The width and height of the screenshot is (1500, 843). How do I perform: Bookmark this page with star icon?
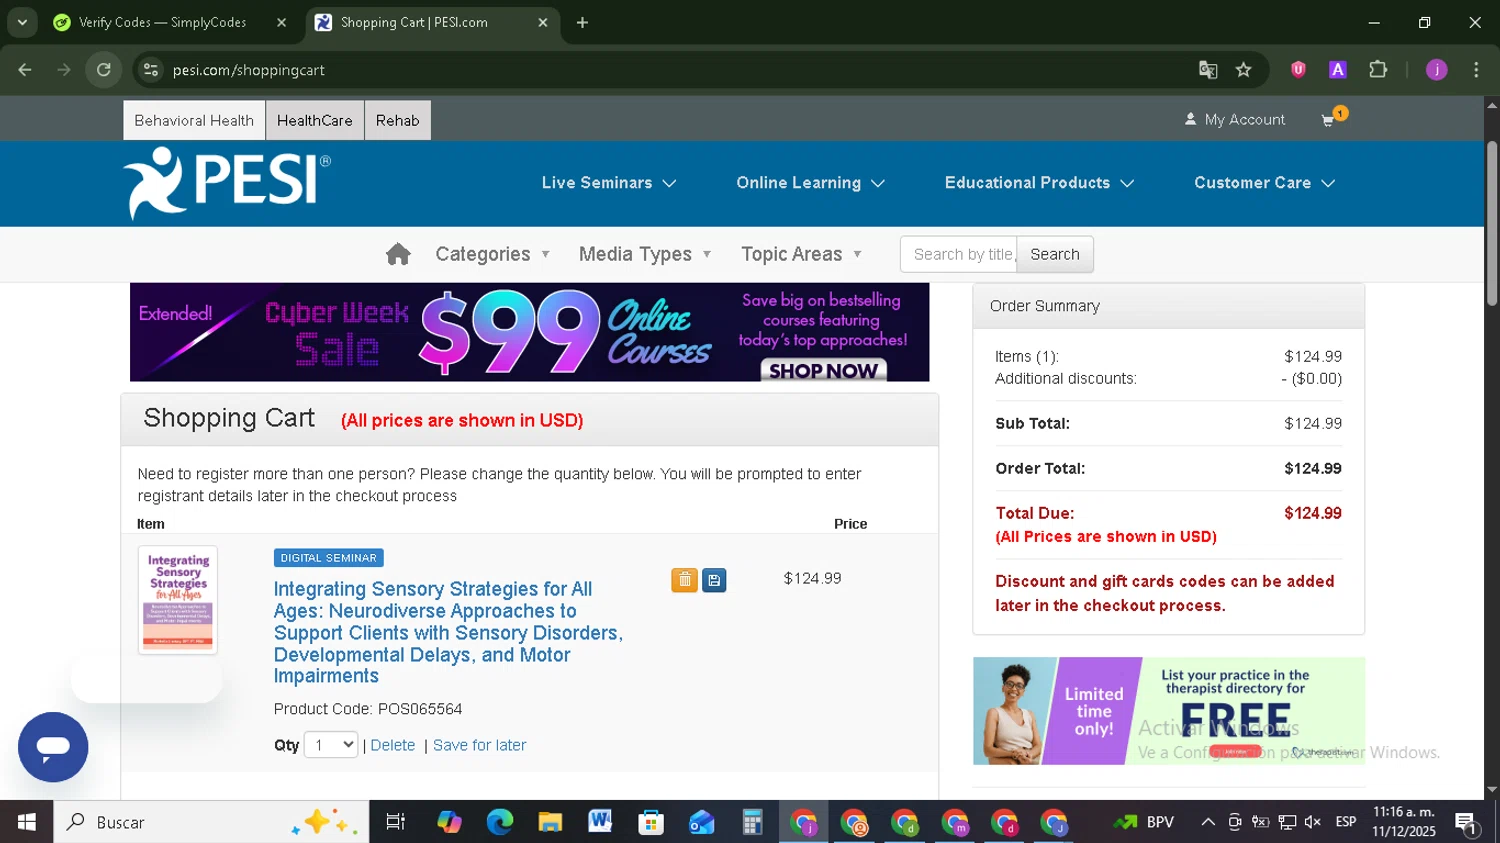tap(1243, 70)
